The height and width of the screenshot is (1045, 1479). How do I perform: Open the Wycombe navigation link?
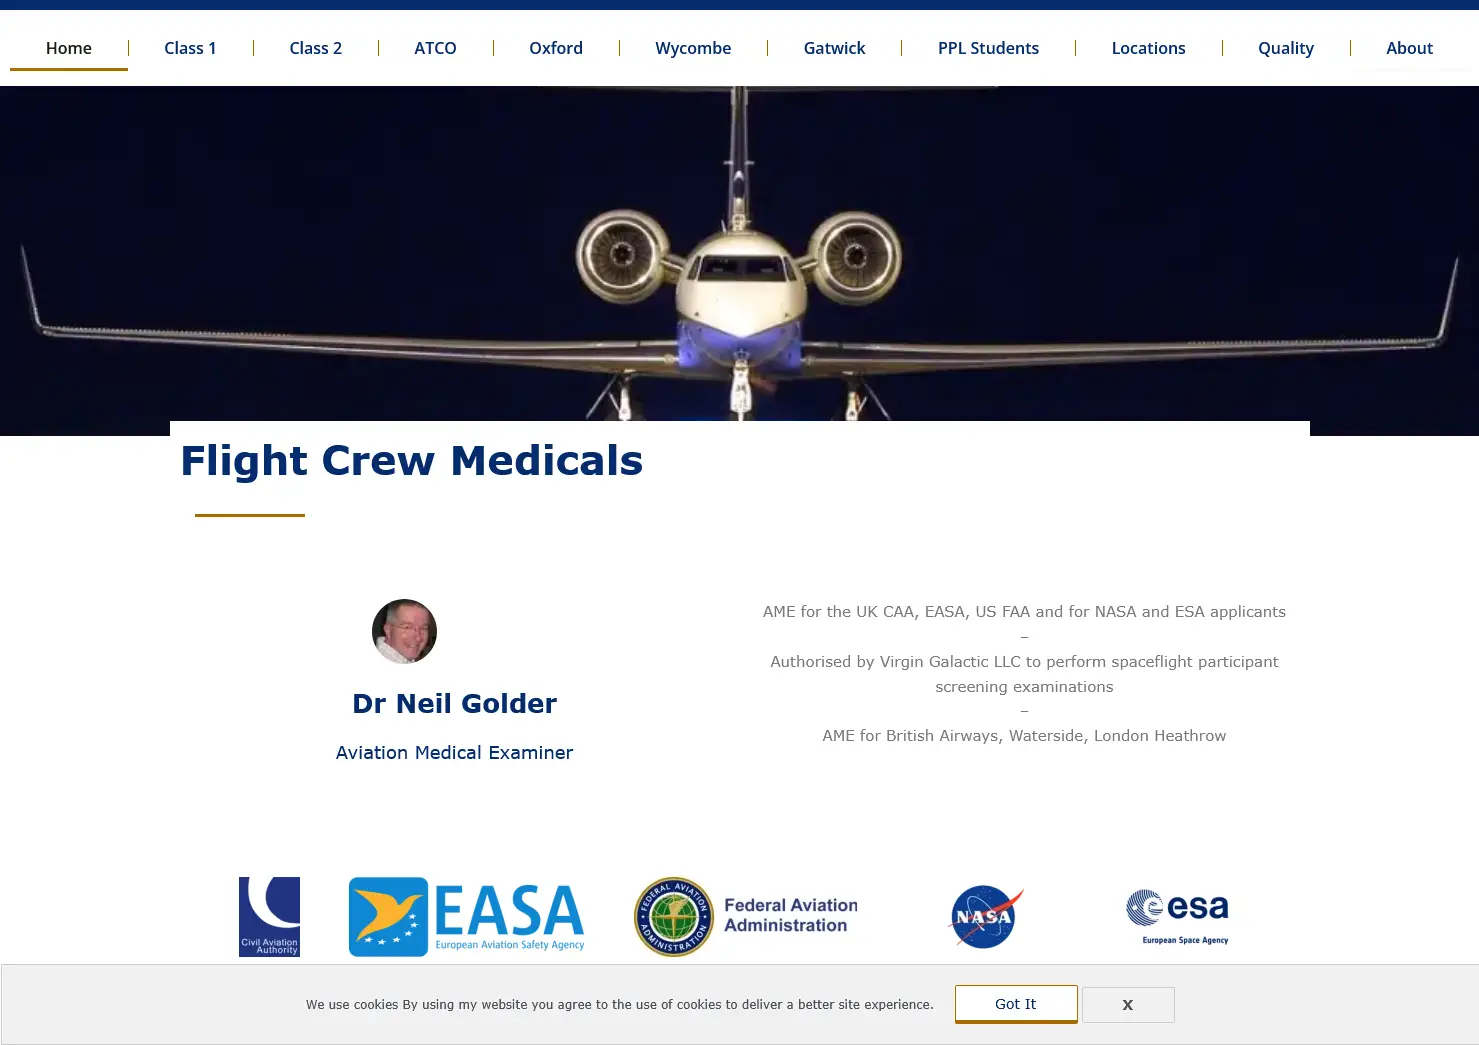click(x=693, y=48)
